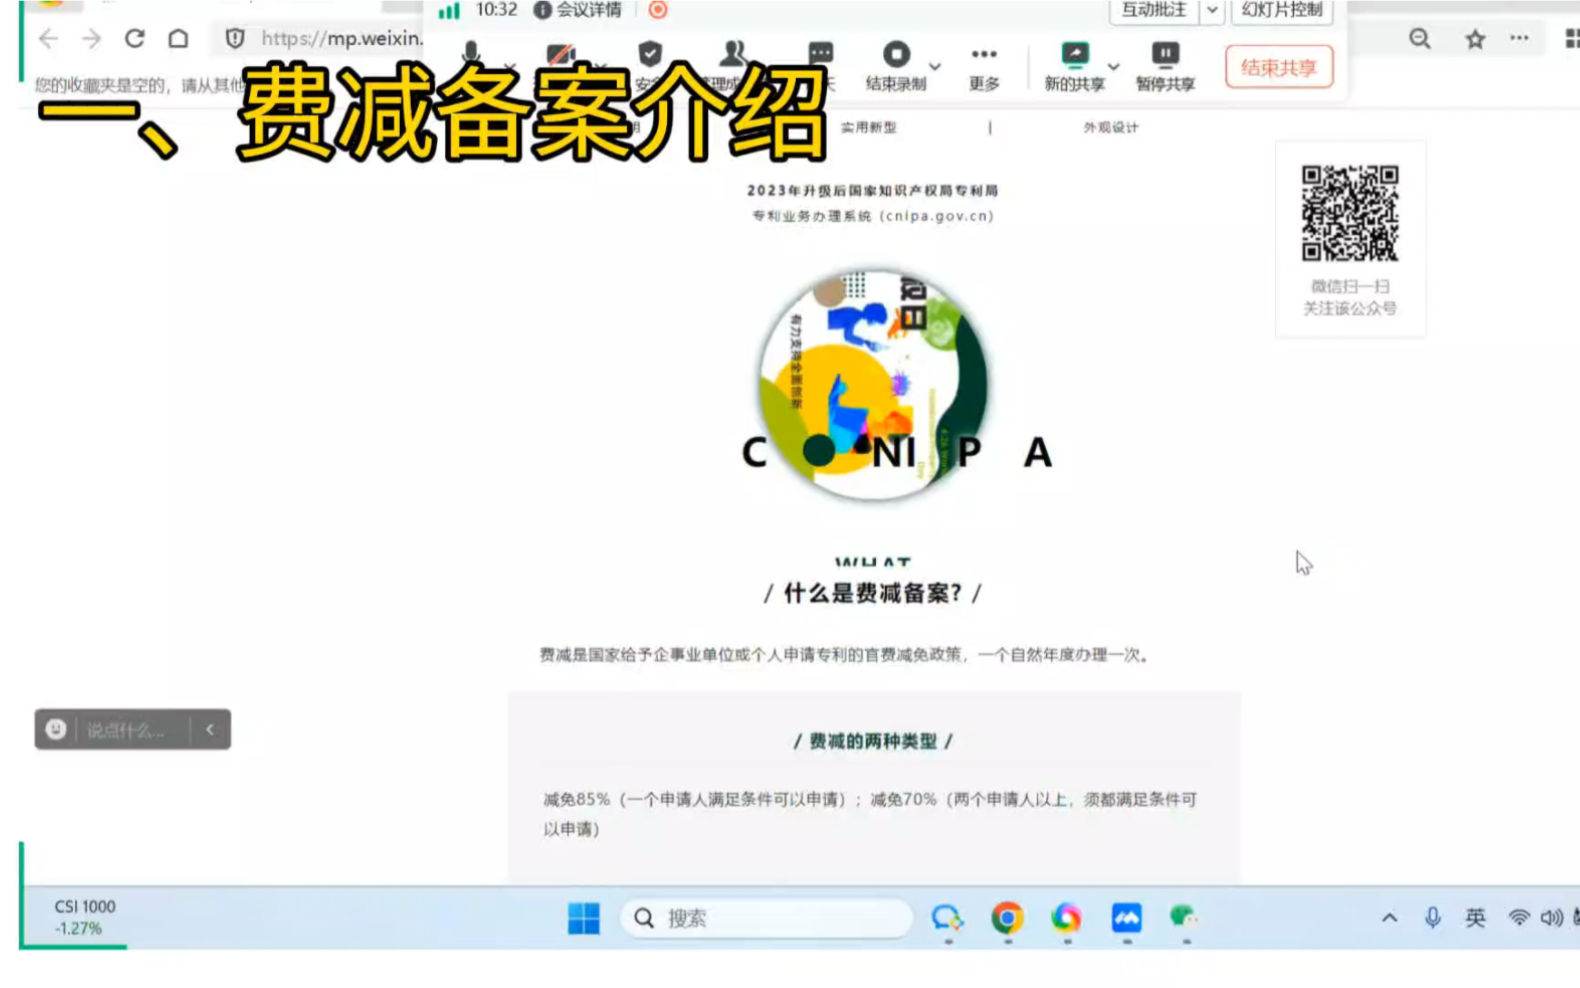Open the WeChat taskbar icon
Image resolution: width=1580 pixels, height=988 pixels.
tap(1184, 916)
